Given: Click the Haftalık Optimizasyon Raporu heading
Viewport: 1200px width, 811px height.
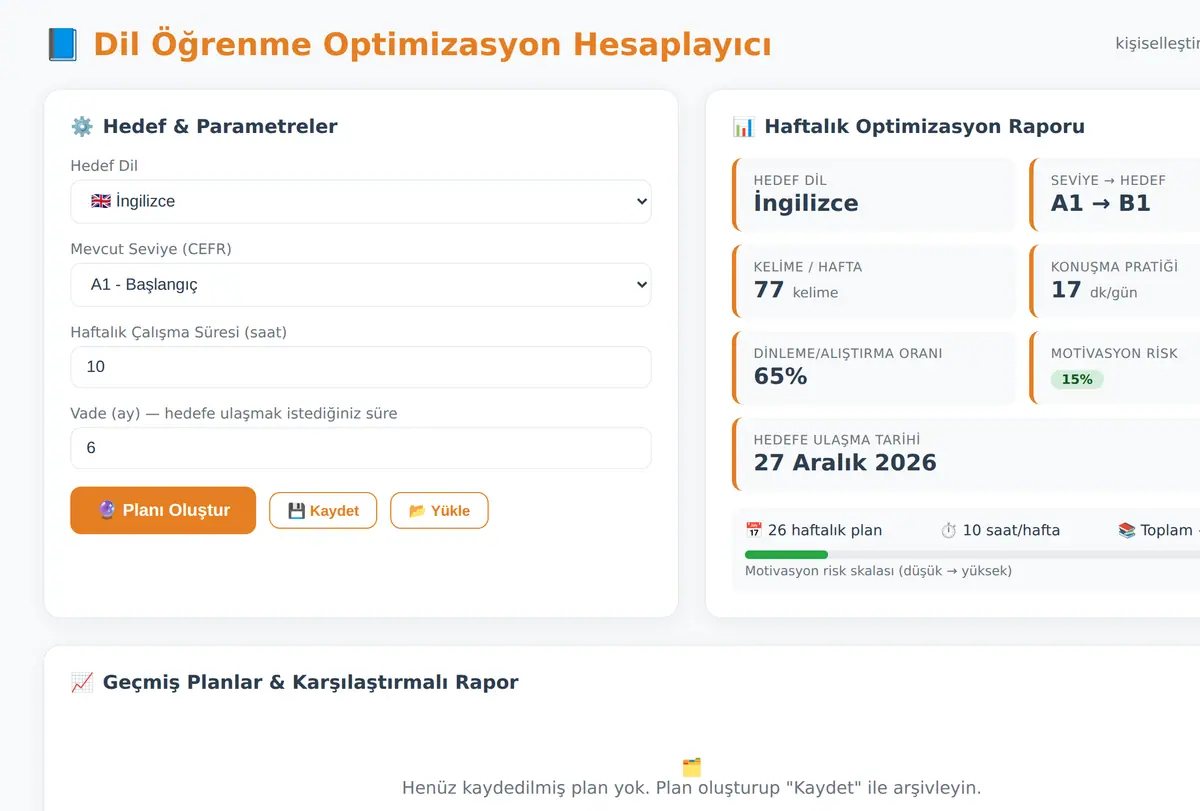Looking at the screenshot, I should click(924, 126).
